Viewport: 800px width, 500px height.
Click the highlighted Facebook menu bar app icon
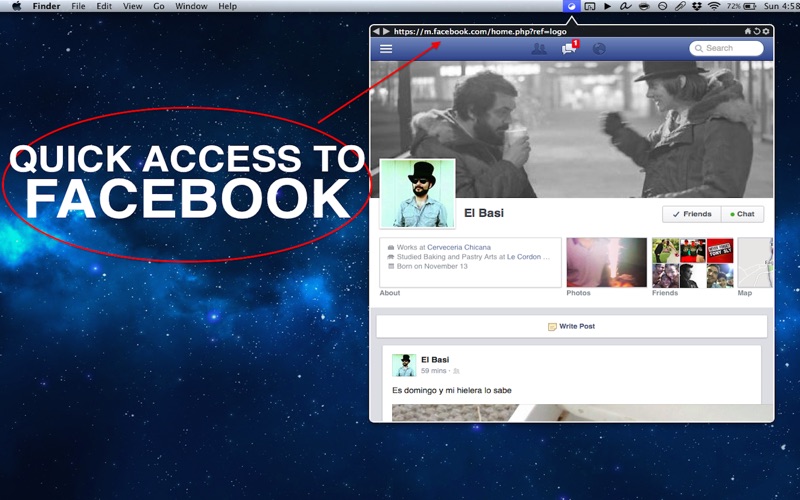pos(571,6)
